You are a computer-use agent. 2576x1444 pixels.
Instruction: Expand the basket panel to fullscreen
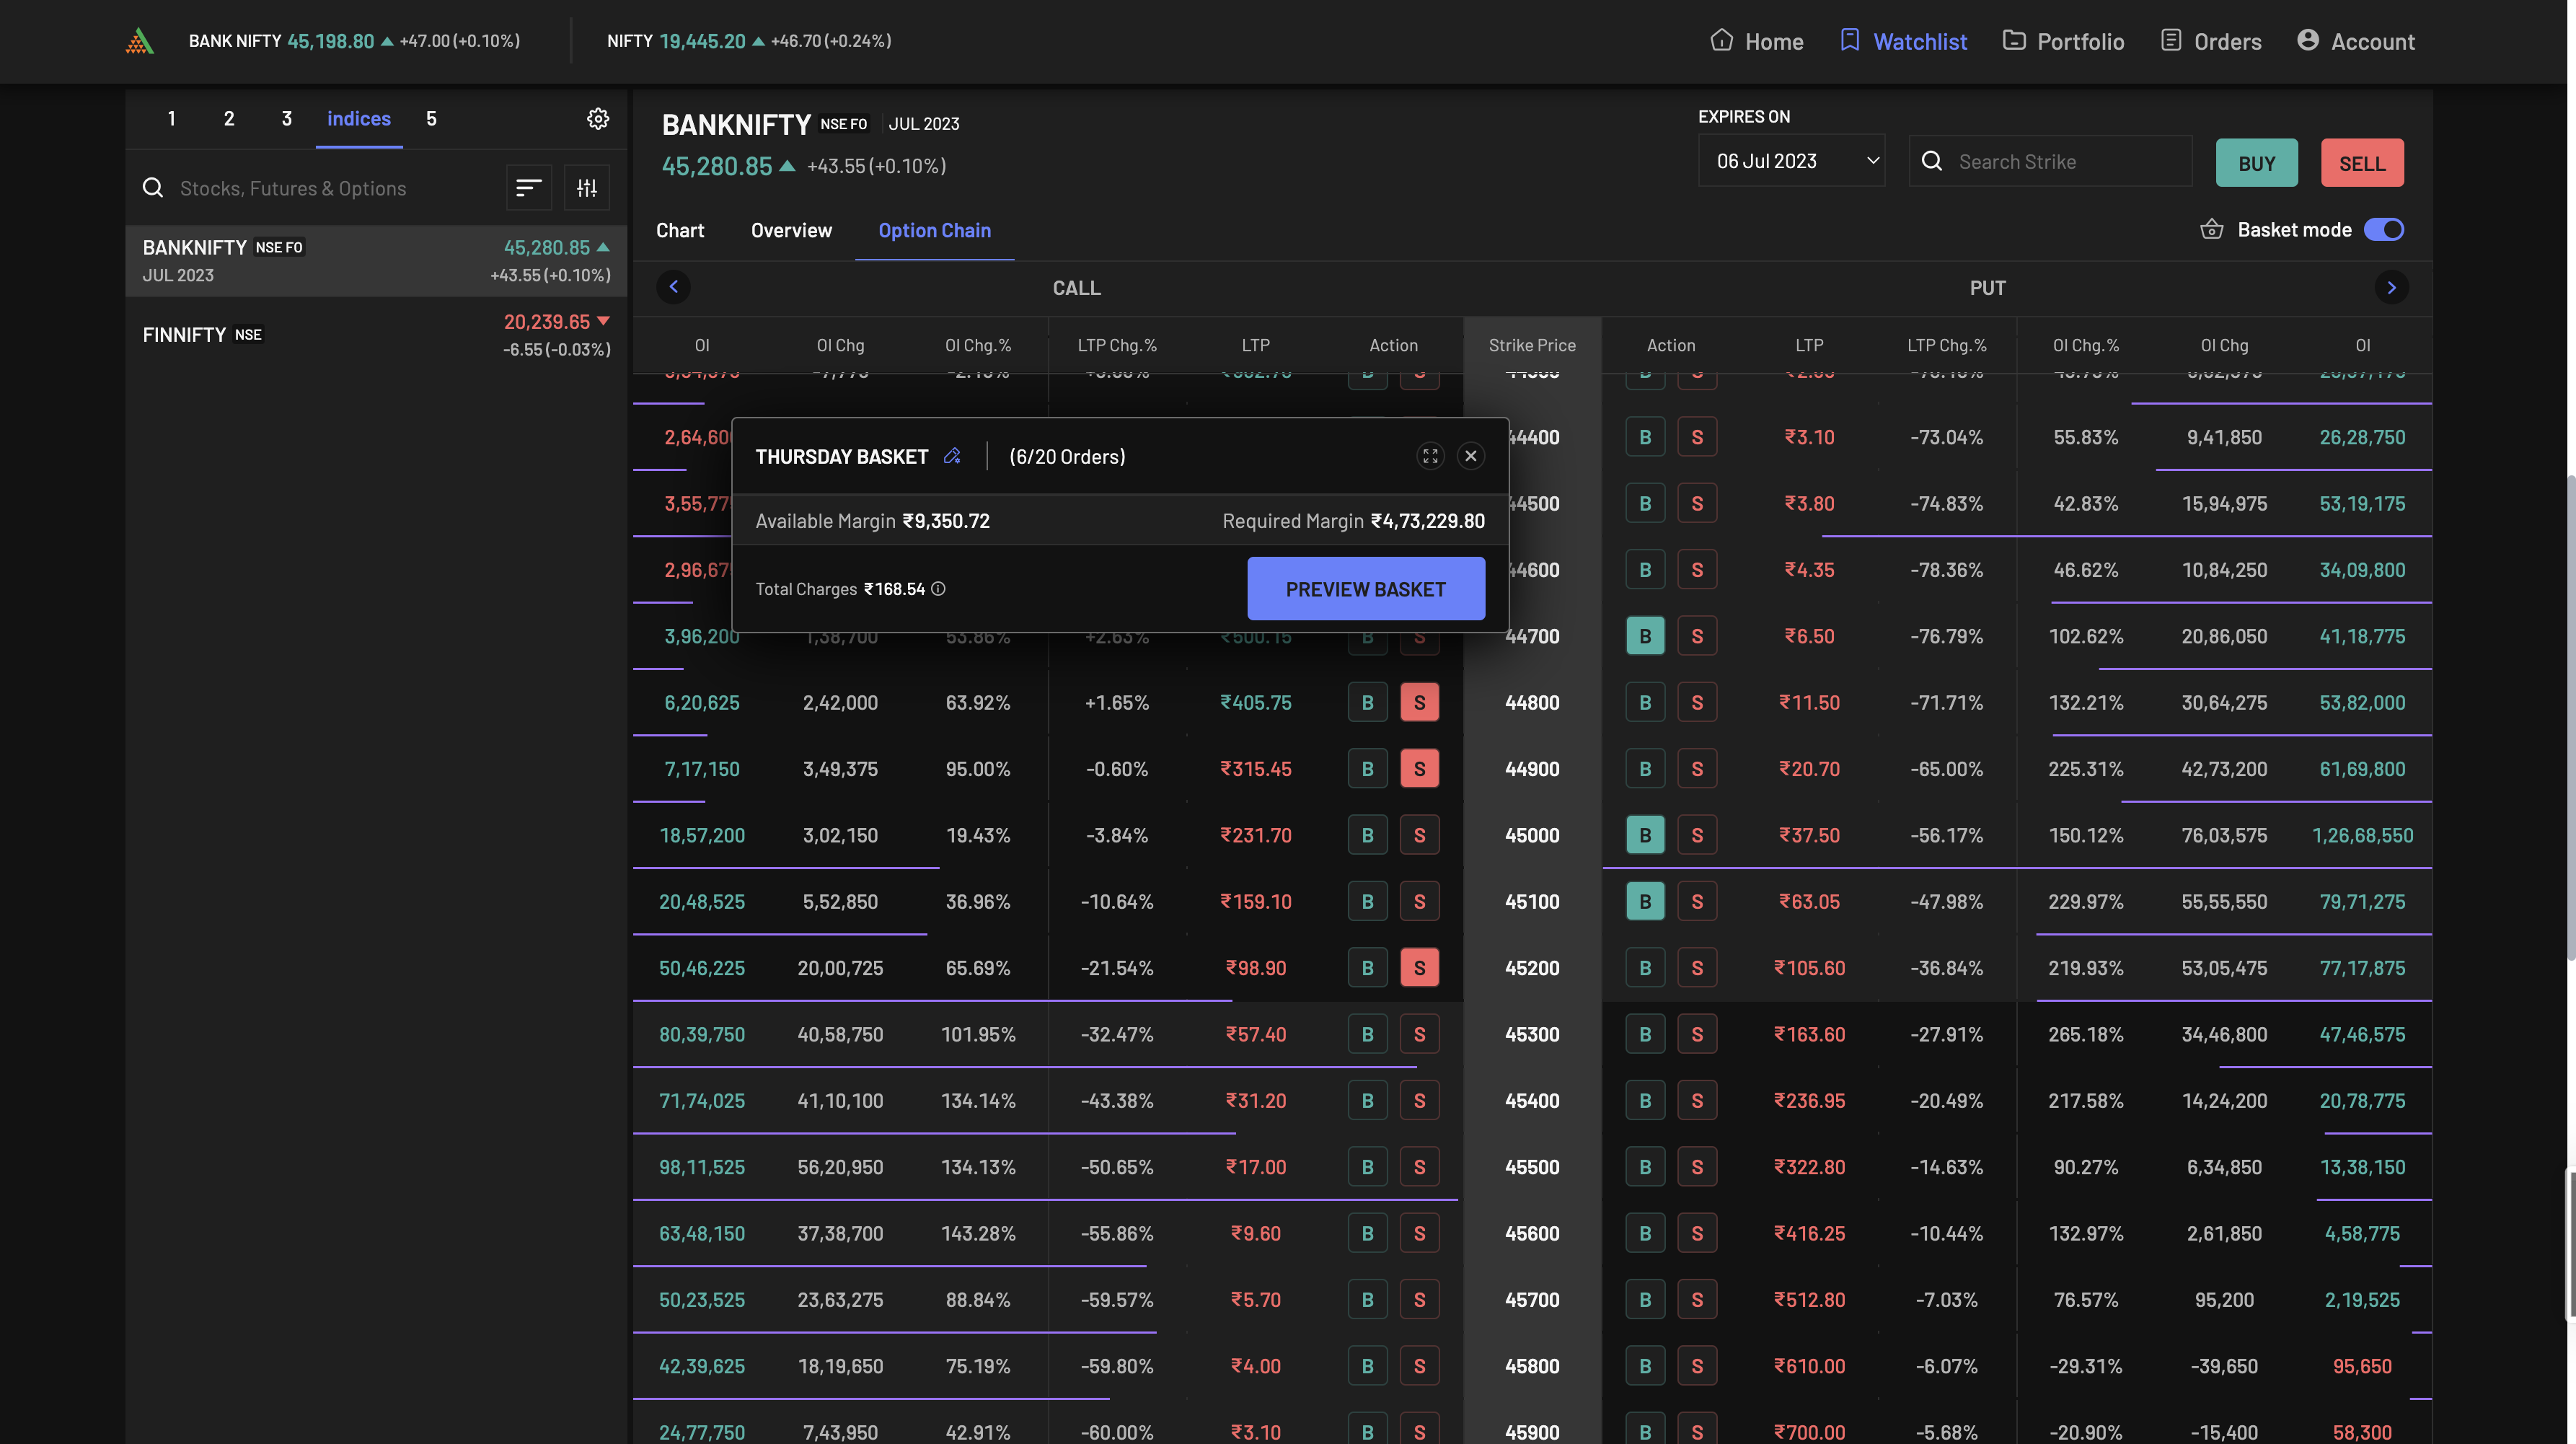click(x=1430, y=456)
